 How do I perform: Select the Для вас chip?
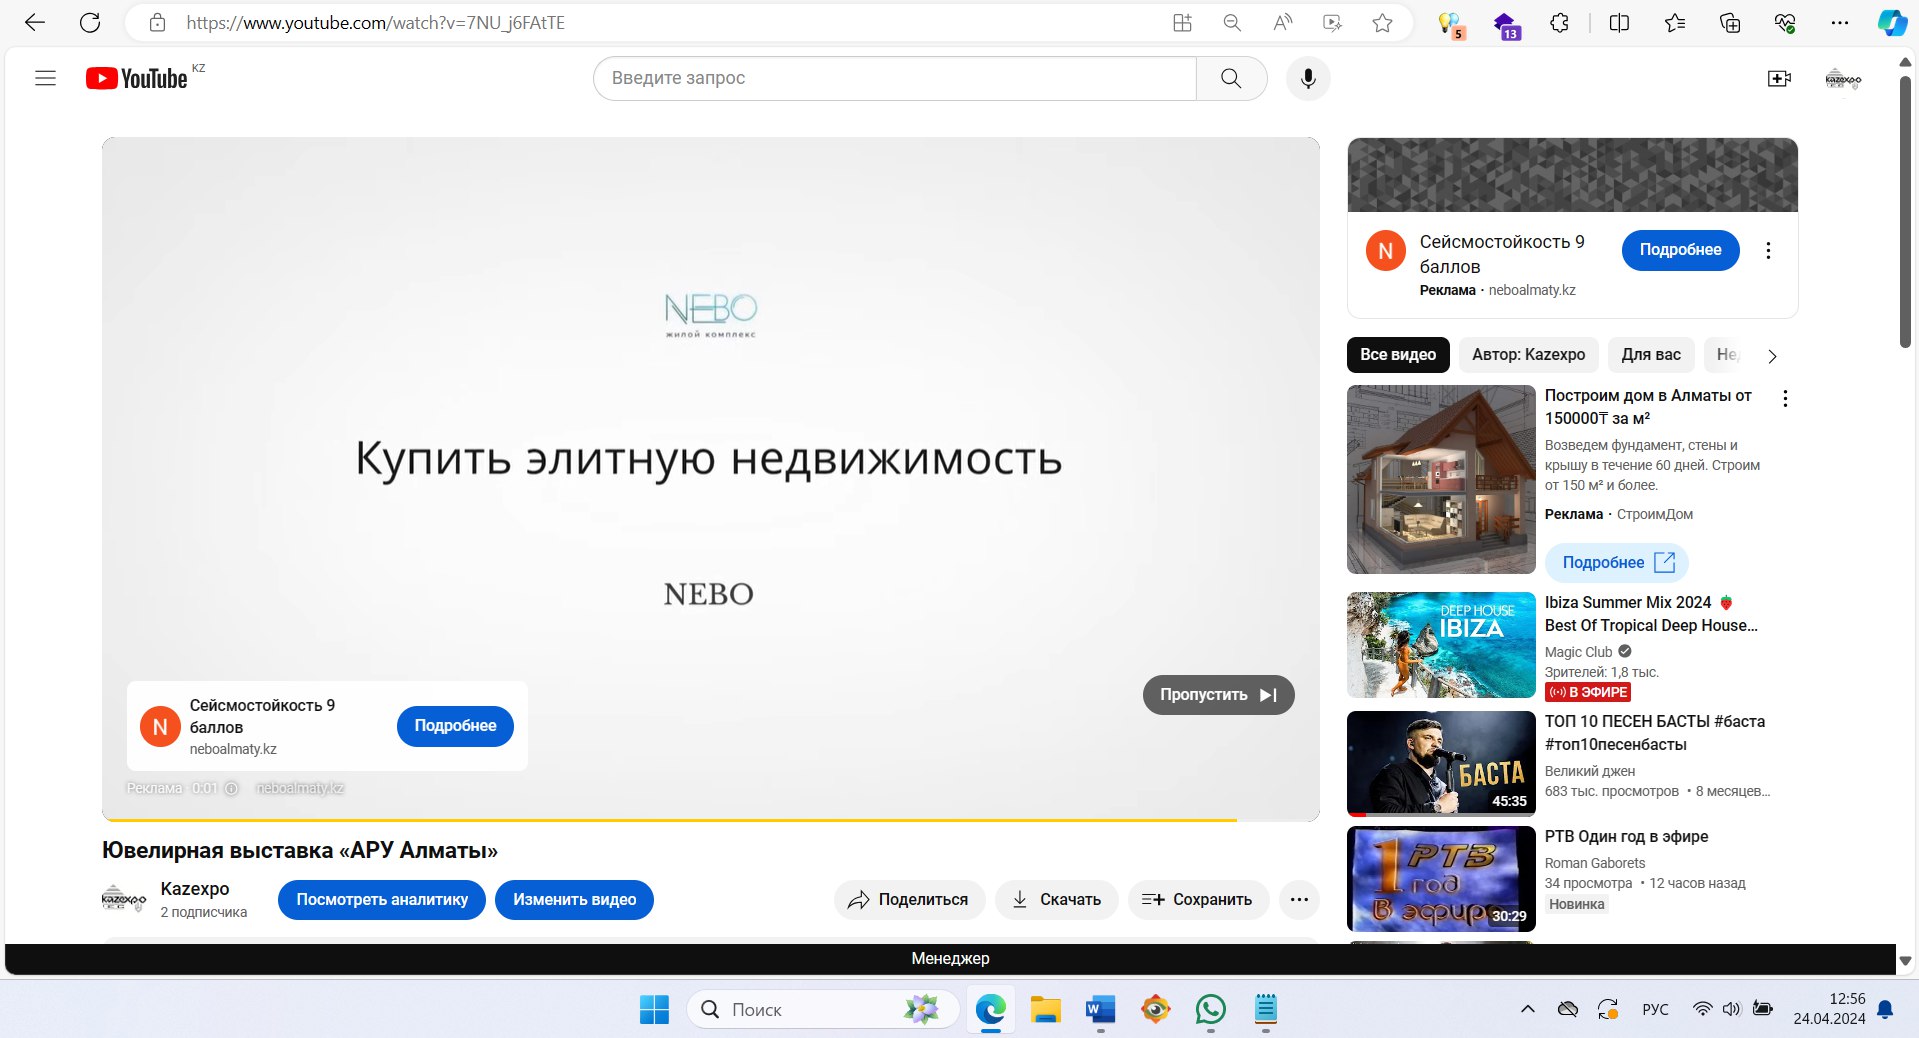(1651, 355)
